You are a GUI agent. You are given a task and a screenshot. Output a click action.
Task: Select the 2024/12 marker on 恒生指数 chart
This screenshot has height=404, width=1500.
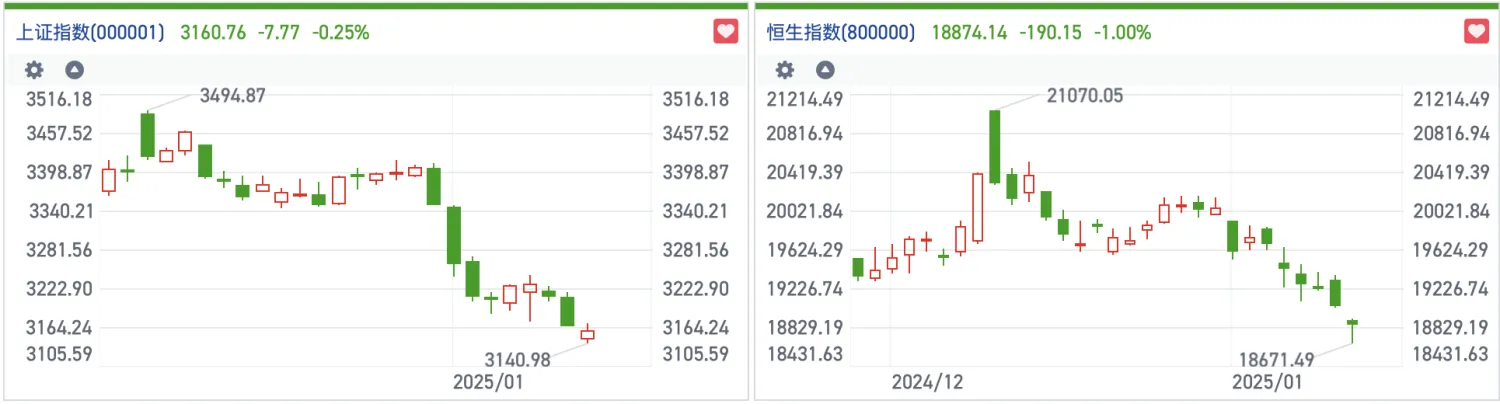(927, 382)
